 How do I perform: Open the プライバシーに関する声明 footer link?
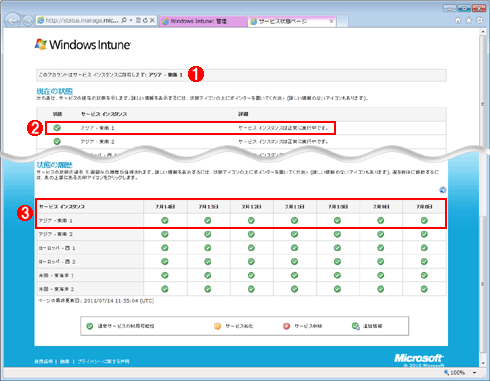pos(103,361)
